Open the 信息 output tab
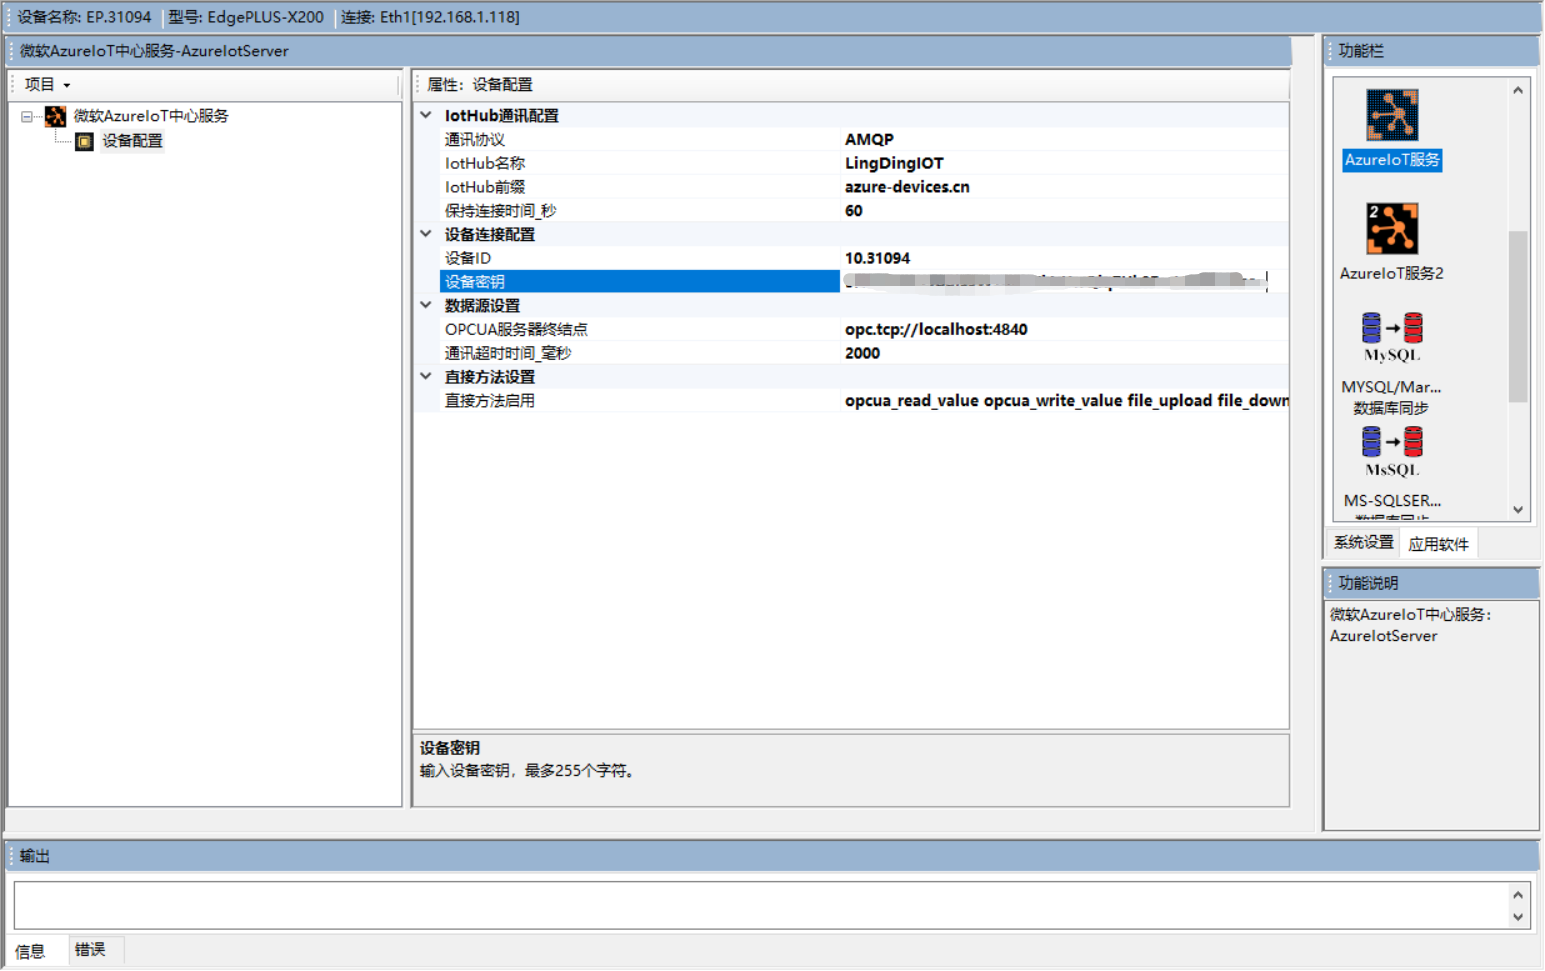 click(30, 951)
